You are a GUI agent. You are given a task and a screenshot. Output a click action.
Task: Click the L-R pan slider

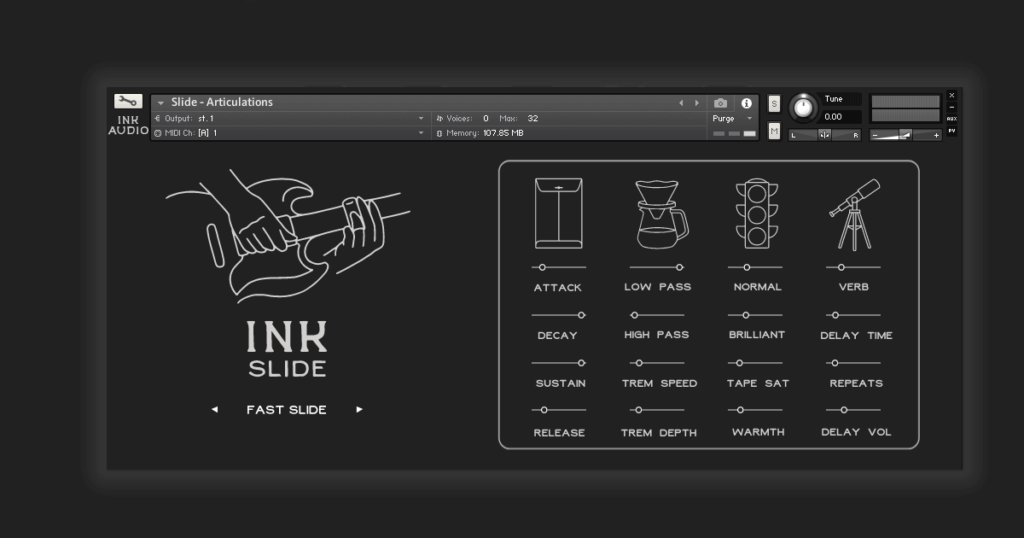tap(825, 135)
